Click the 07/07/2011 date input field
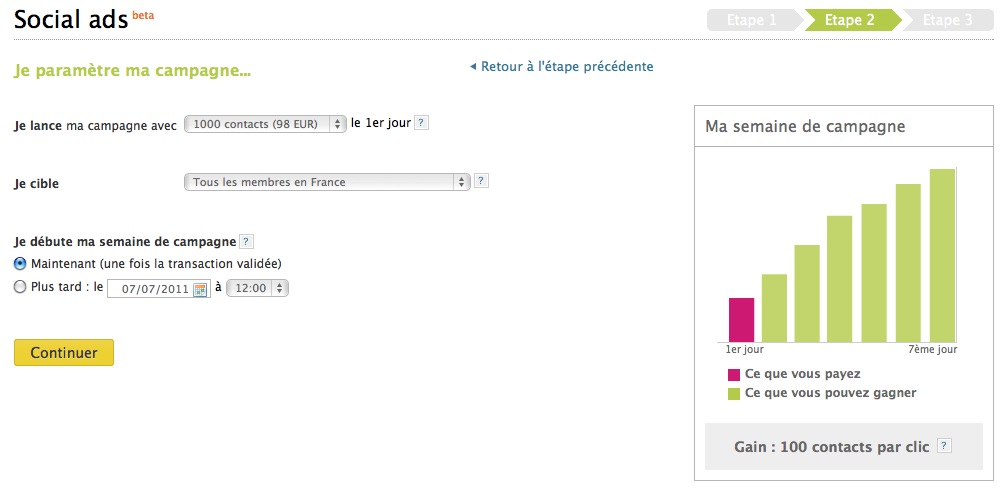This screenshot has height=491, width=1008. tap(159, 289)
